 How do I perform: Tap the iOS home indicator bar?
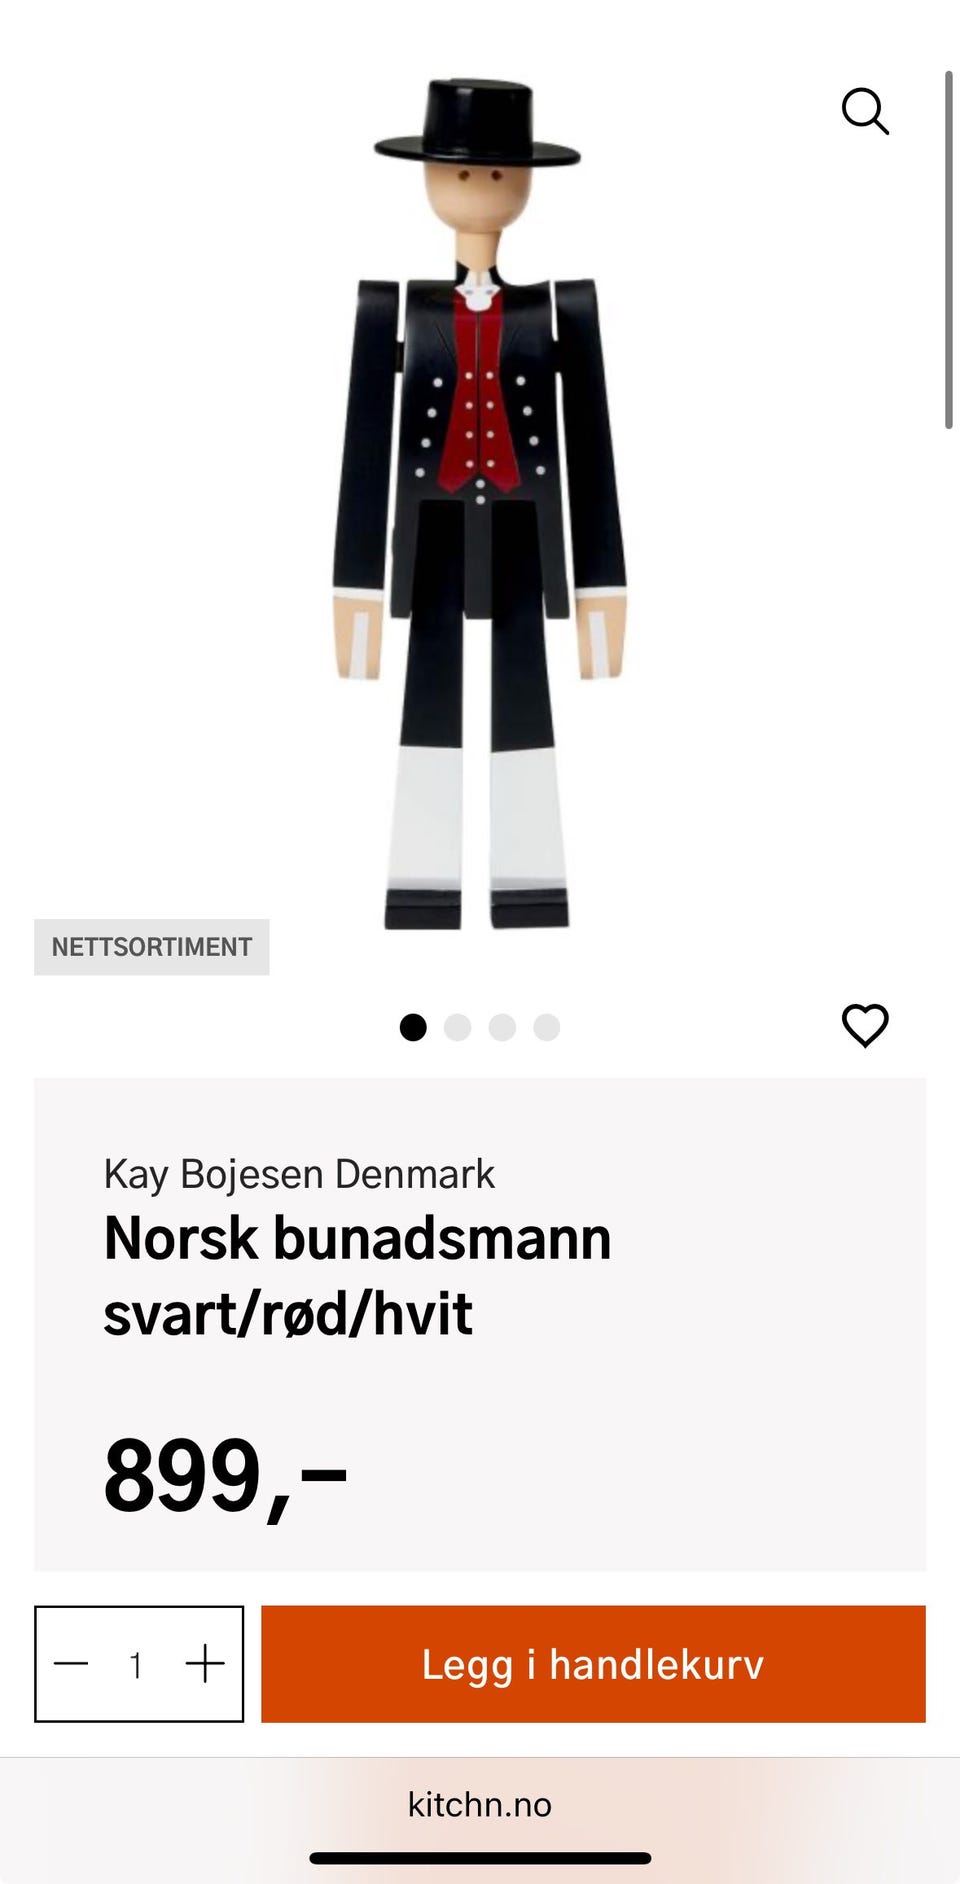tap(480, 1858)
